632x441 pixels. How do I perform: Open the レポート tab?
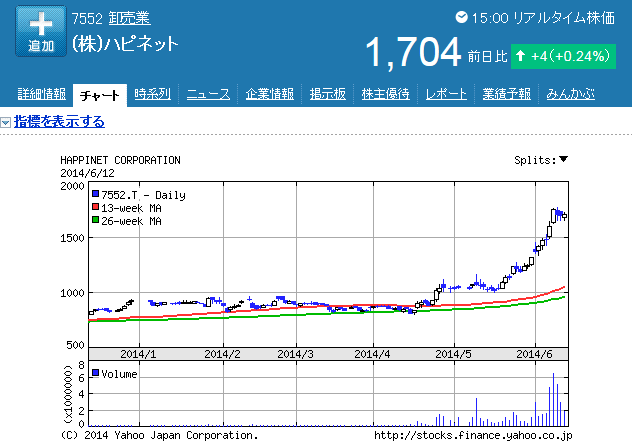[x=446, y=94]
